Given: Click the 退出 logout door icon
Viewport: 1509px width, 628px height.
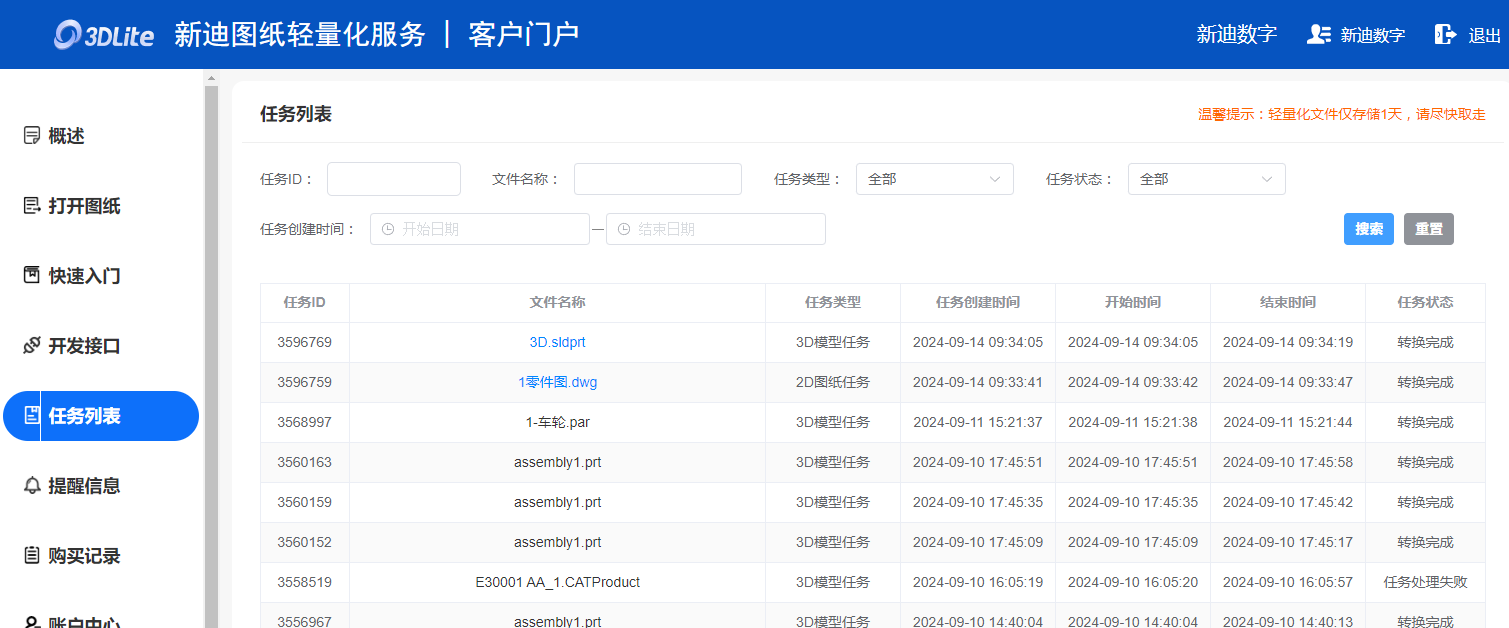Looking at the screenshot, I should tap(1445, 35).
